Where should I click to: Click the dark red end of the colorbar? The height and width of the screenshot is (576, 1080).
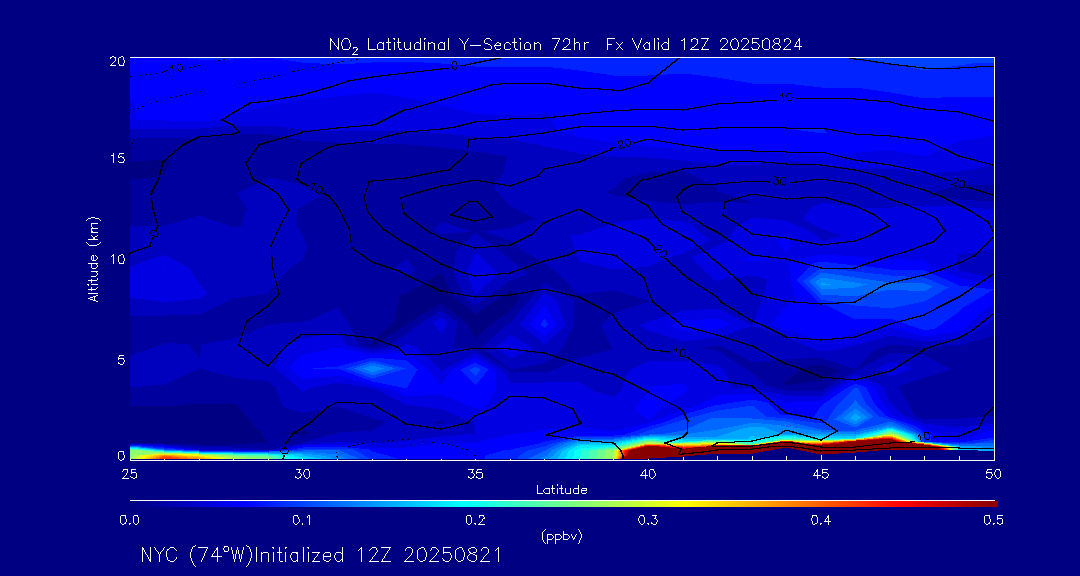[x=985, y=503]
